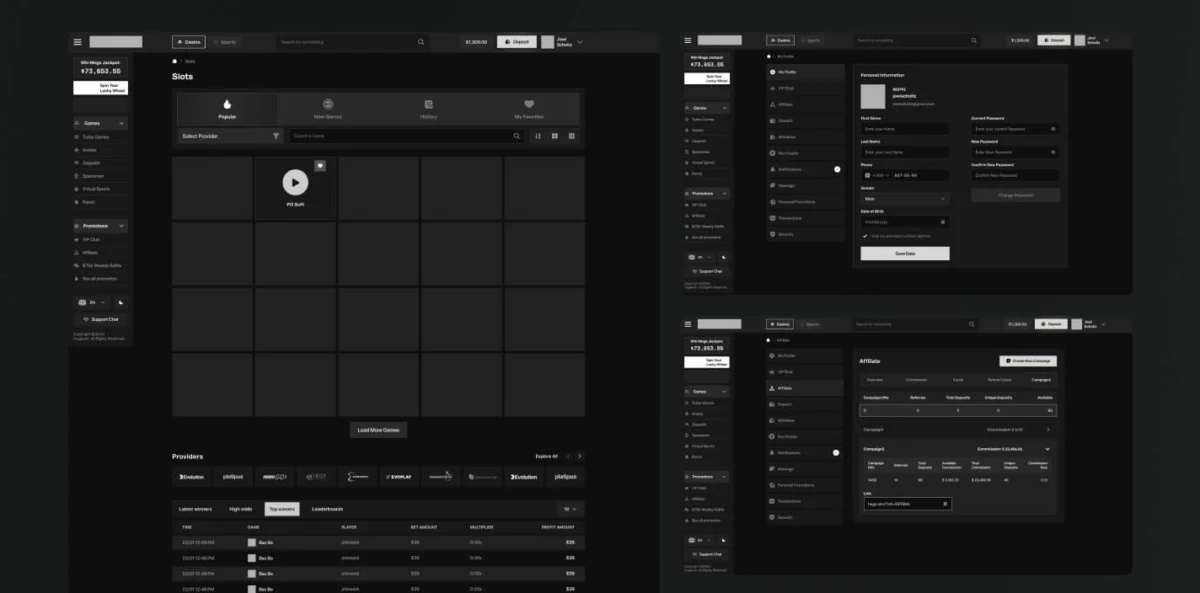Click Deposit button on Slots top bar
Viewport: 1200px width, 593px height.
tap(516, 42)
